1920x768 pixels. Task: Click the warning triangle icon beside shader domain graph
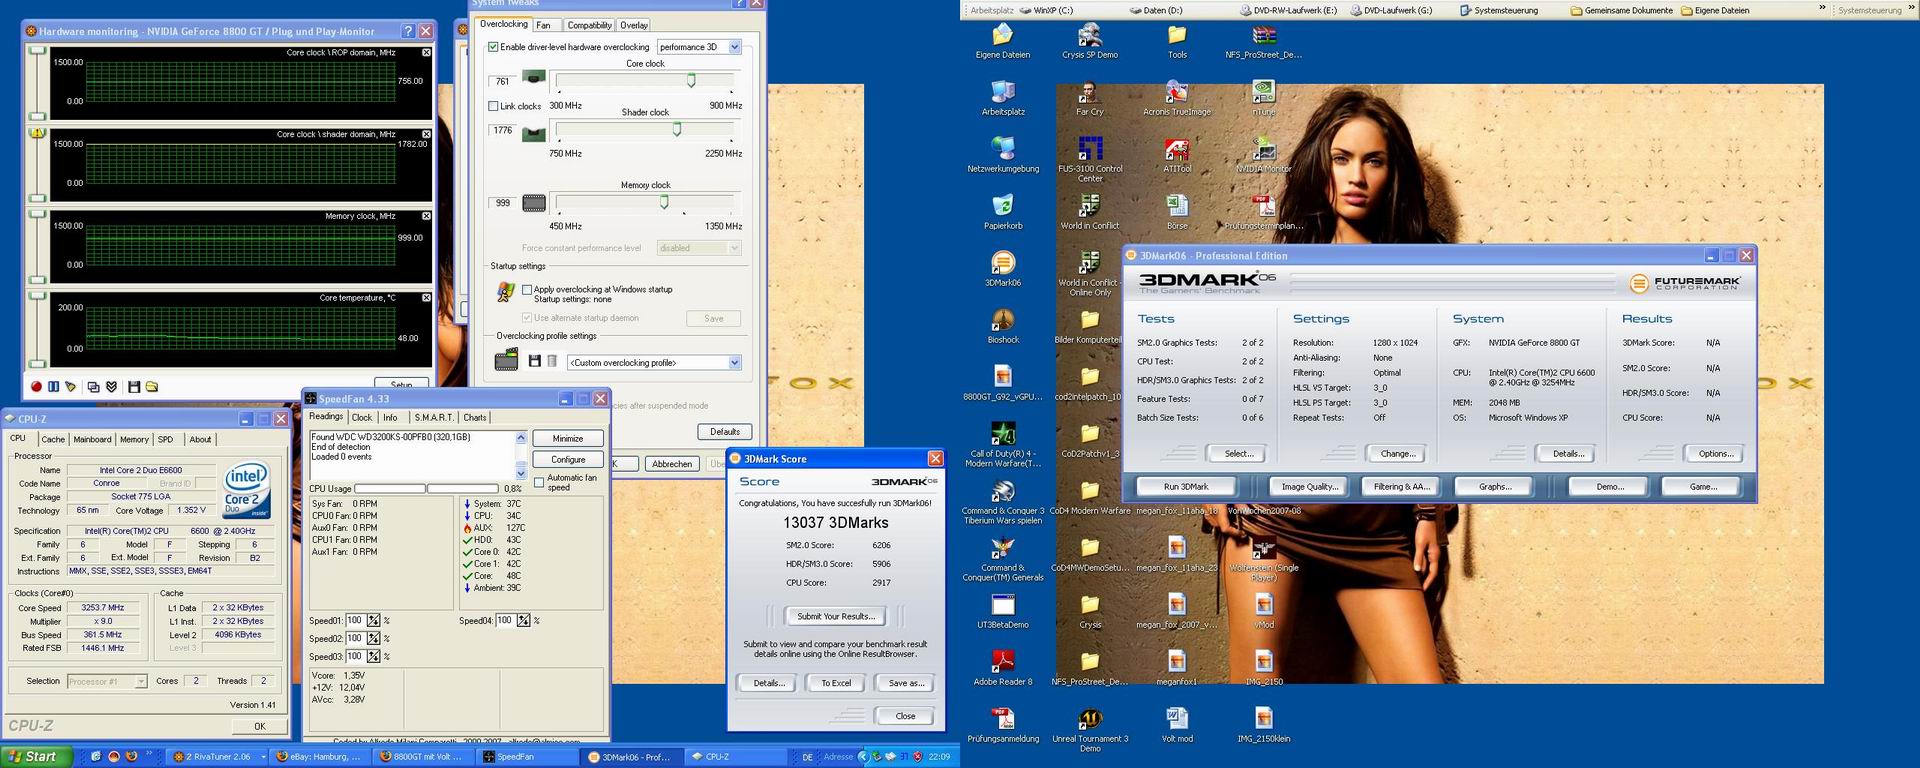click(38, 132)
